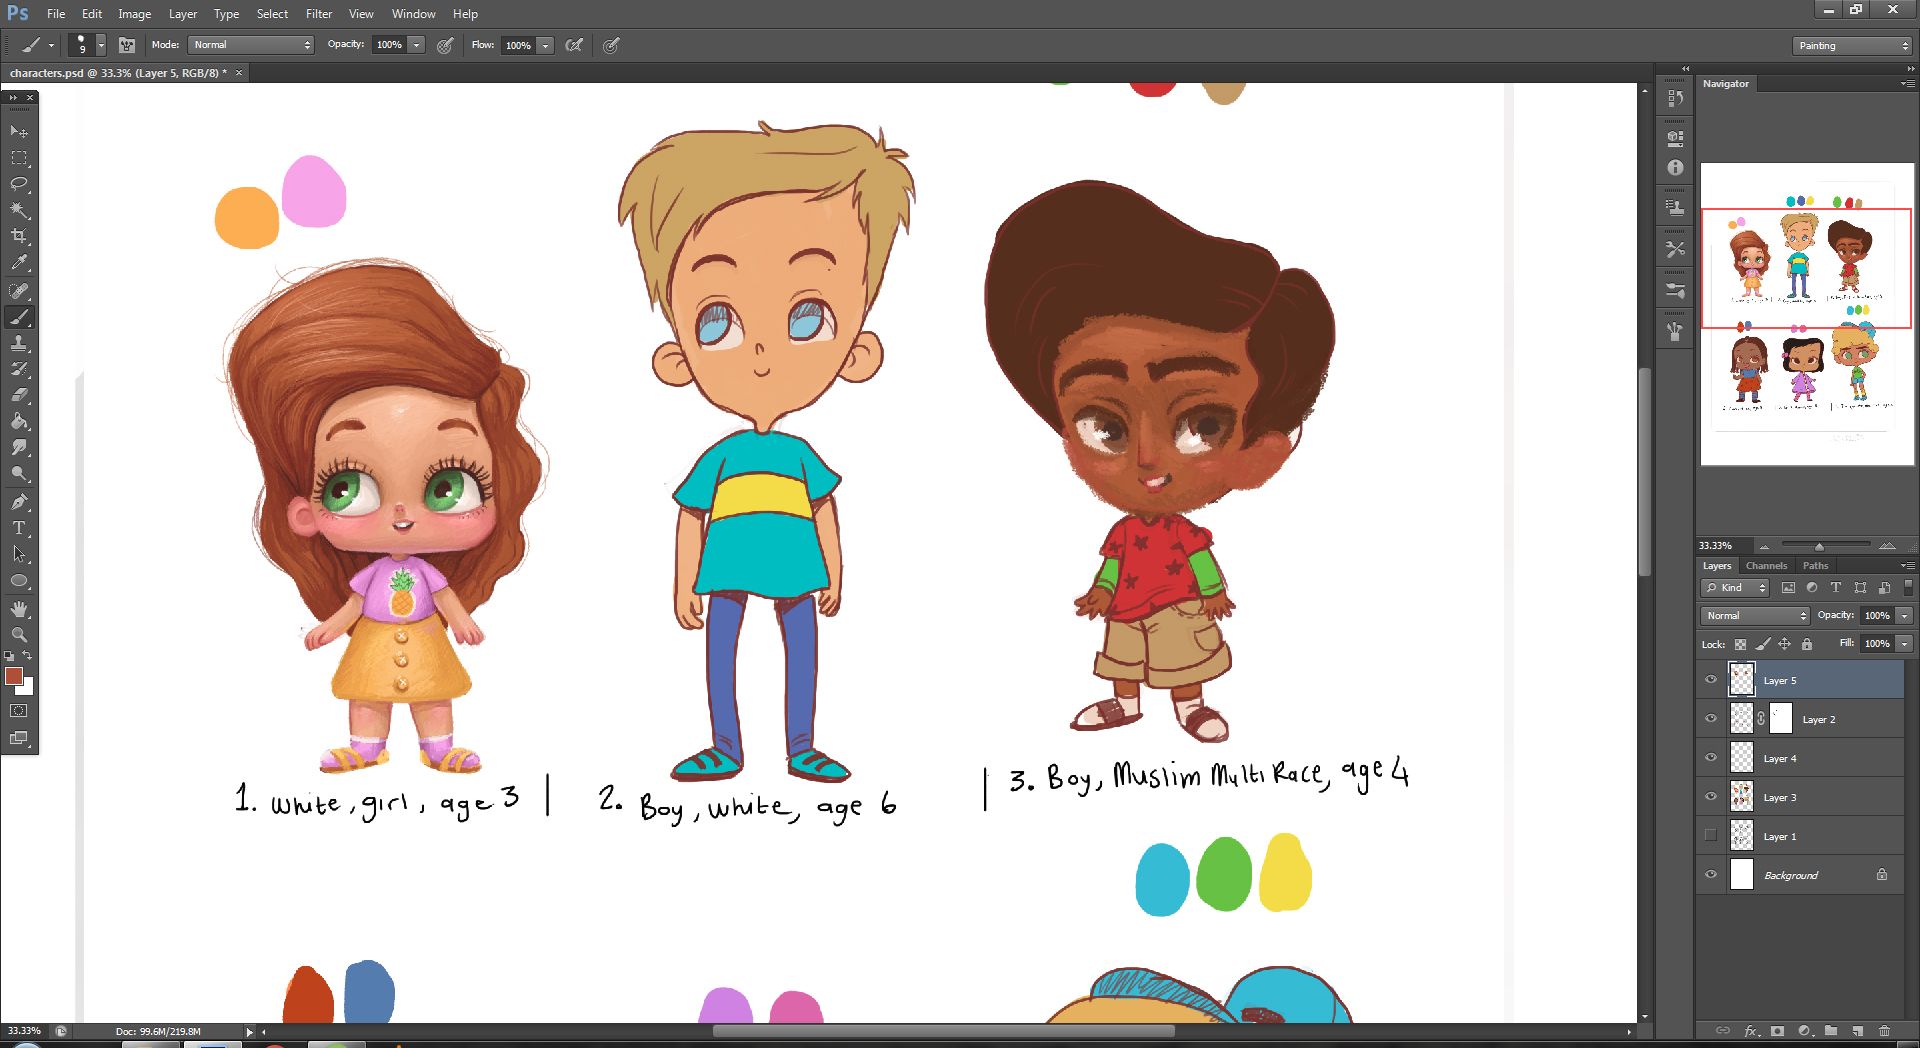This screenshot has width=1920, height=1048.
Task: Toggle lock all padlock icon
Action: tap(1807, 644)
